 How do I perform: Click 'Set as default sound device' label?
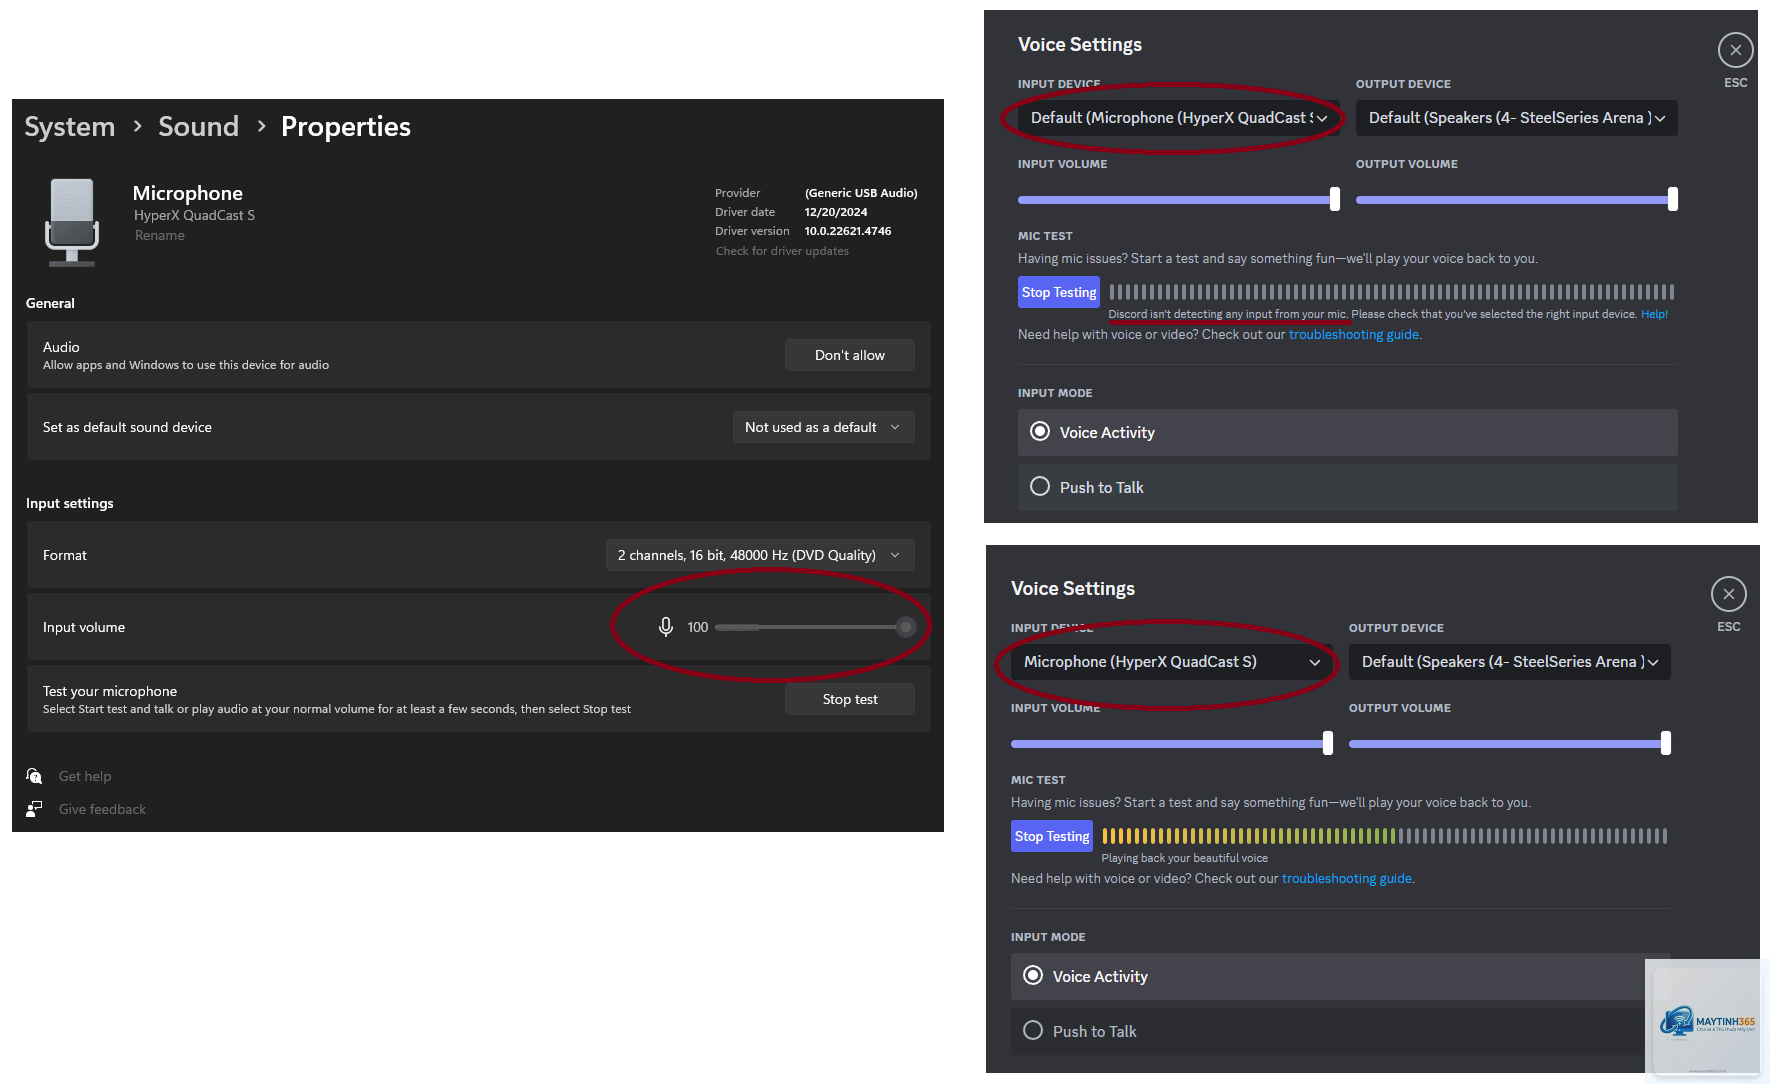pos(127,427)
